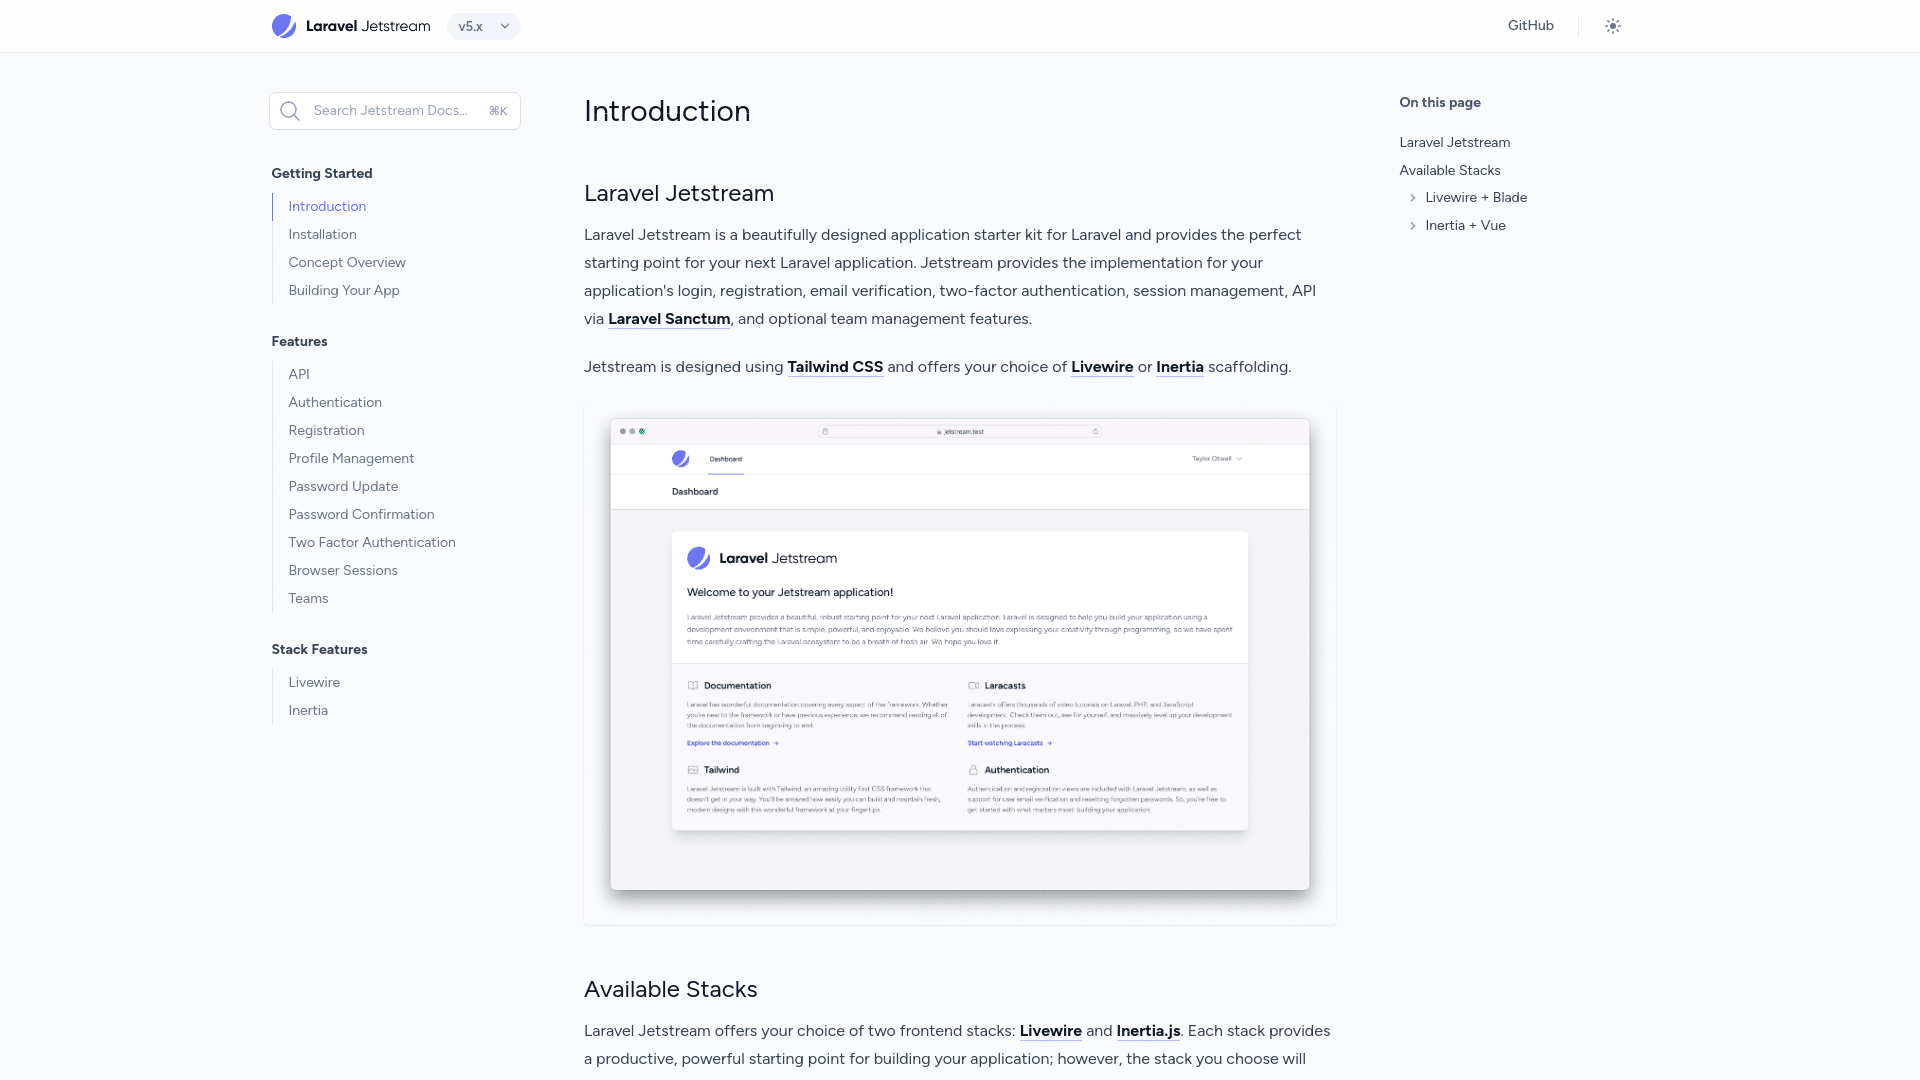The width and height of the screenshot is (1920, 1080).
Task: Select Browser Sessions in sidebar
Action: [343, 570]
